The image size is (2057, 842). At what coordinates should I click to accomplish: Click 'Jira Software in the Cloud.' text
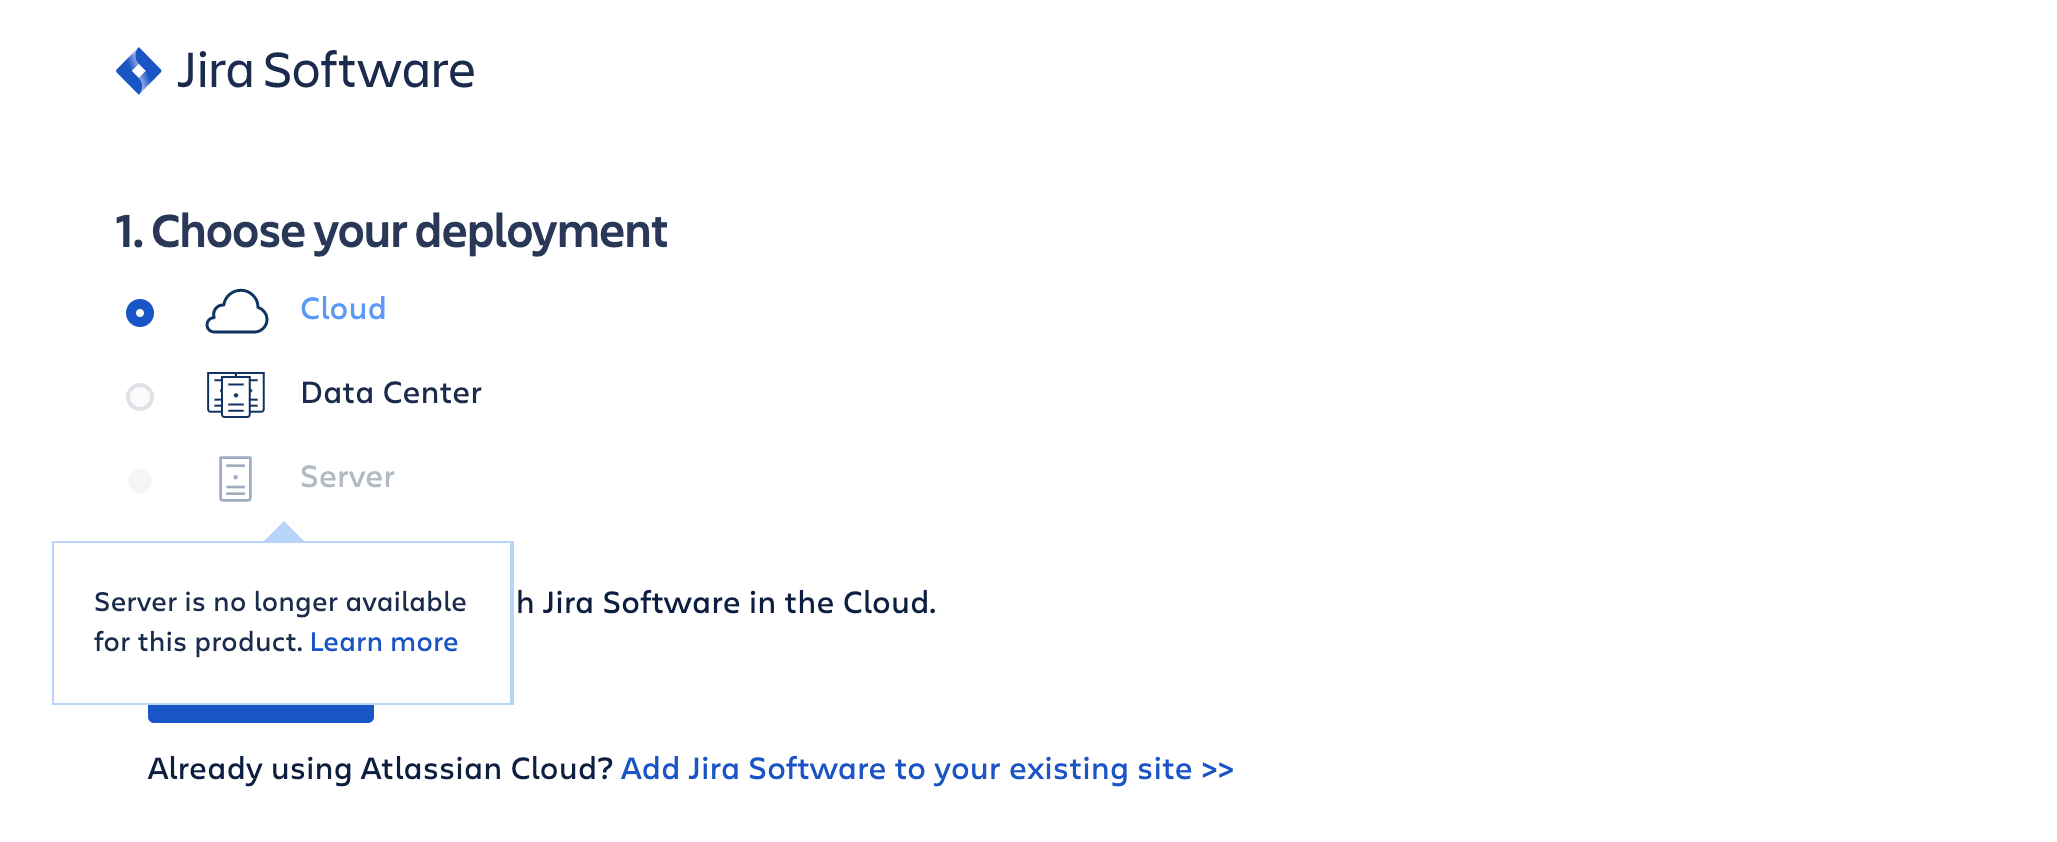pos(739,602)
